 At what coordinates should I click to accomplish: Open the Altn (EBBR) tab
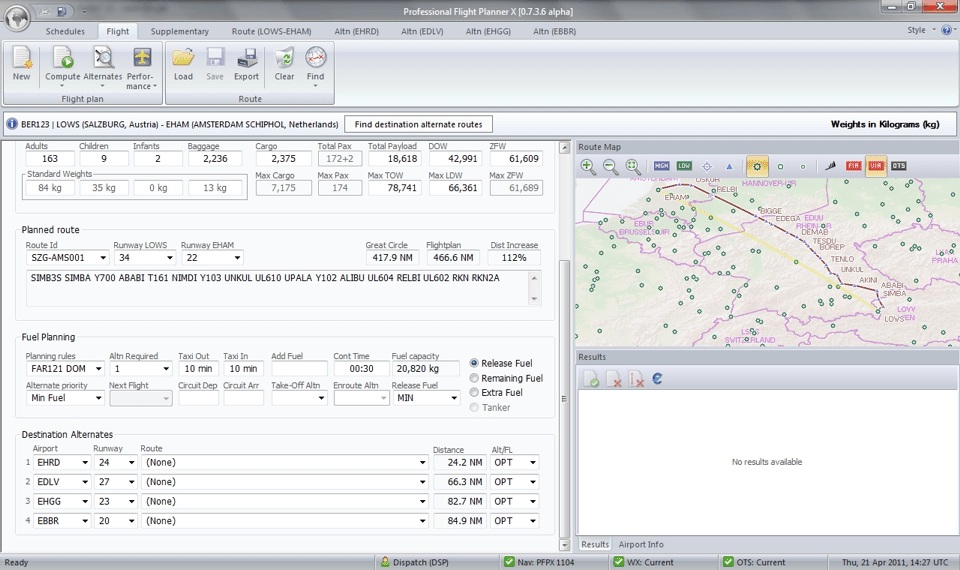point(554,31)
